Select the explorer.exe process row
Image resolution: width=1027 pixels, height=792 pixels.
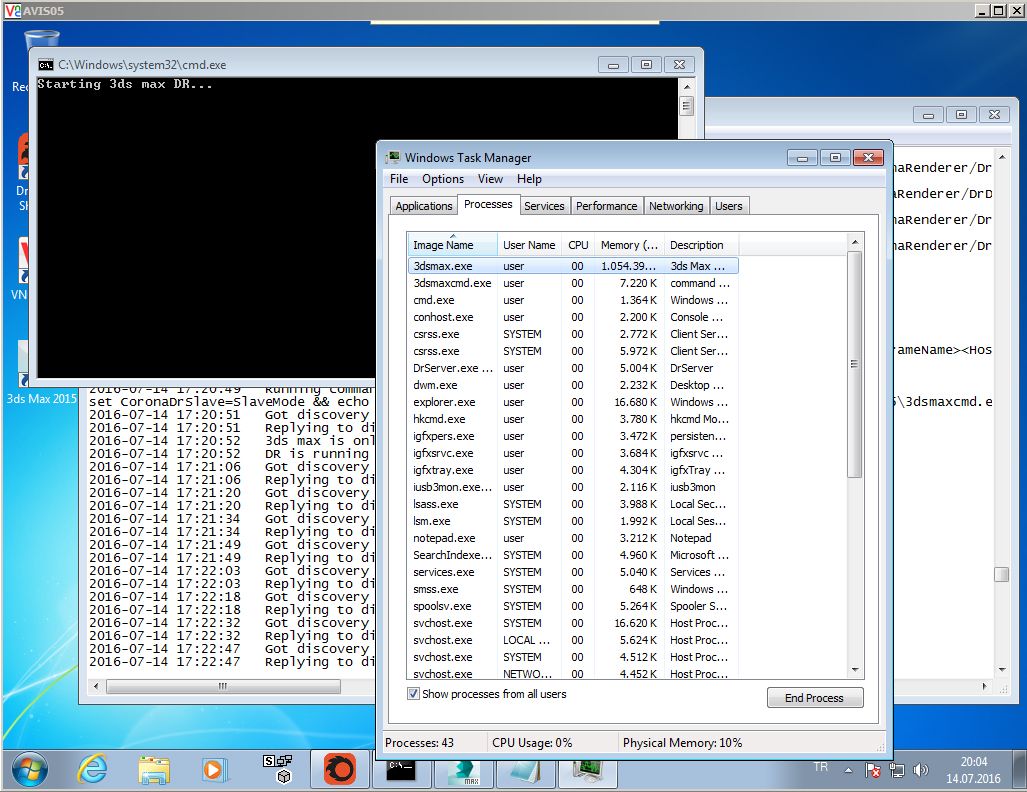pyautogui.click(x=573, y=402)
